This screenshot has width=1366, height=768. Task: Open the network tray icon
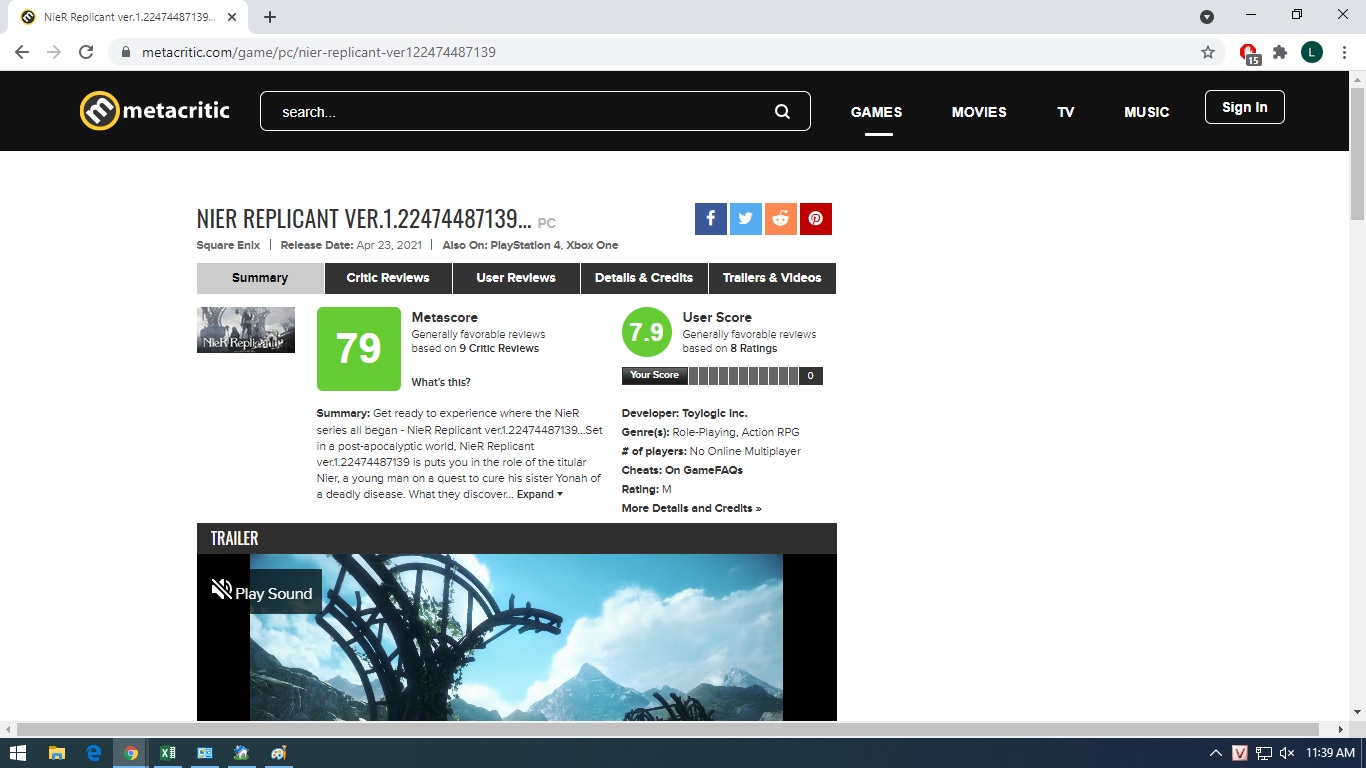pyautogui.click(x=1264, y=753)
